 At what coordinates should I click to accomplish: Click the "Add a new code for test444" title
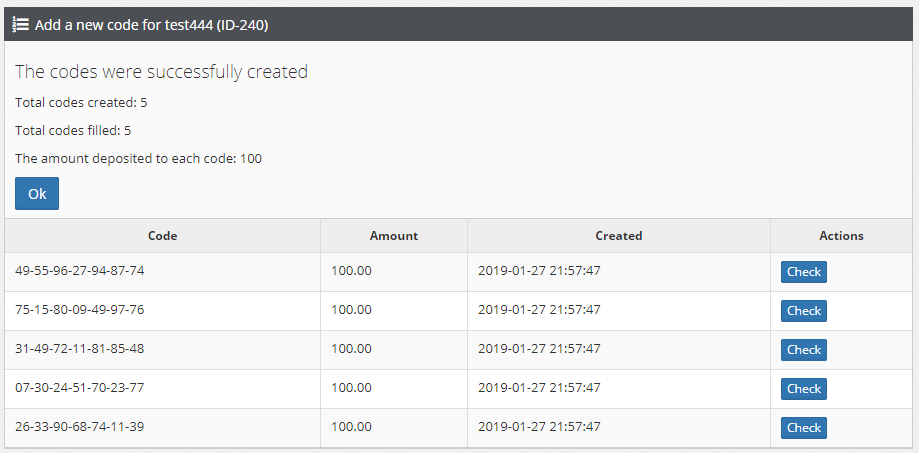[x=151, y=25]
